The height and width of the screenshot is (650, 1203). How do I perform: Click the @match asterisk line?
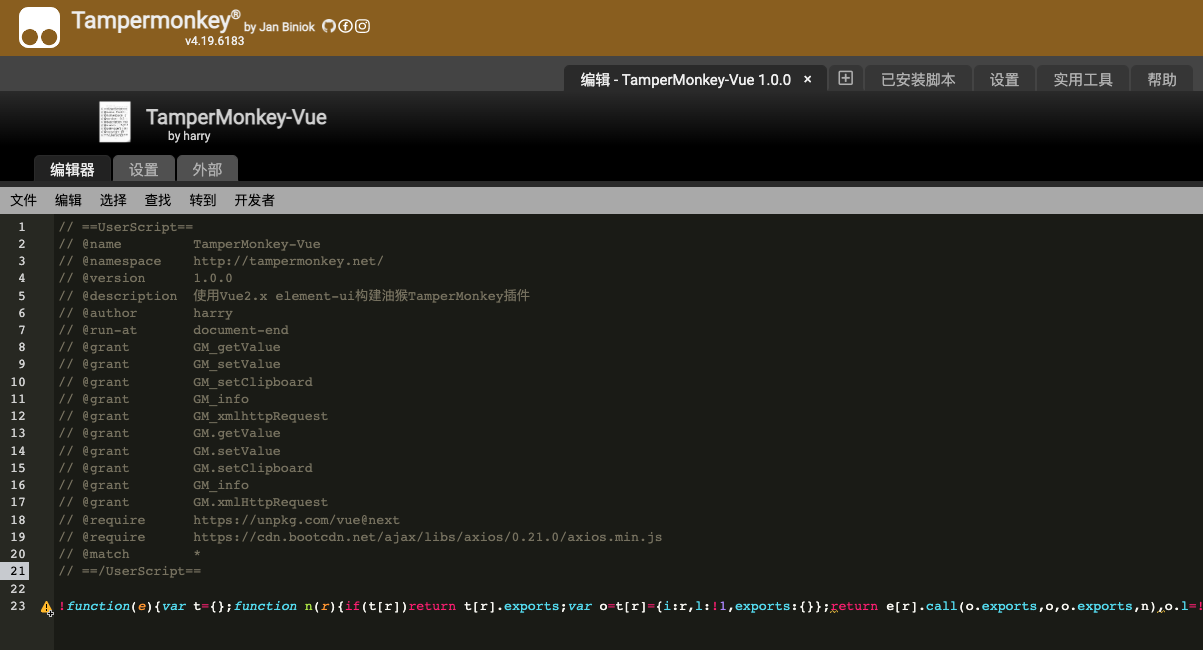tap(130, 554)
